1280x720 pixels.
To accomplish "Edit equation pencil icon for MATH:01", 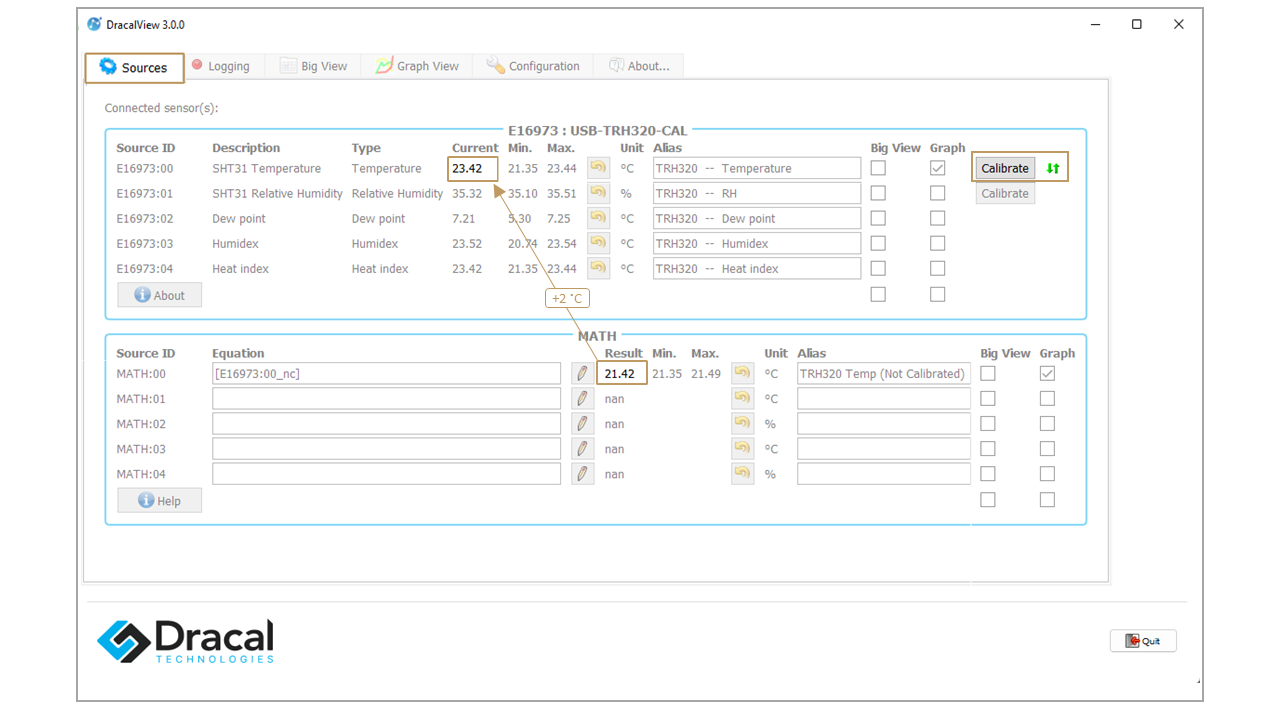I will [582, 398].
